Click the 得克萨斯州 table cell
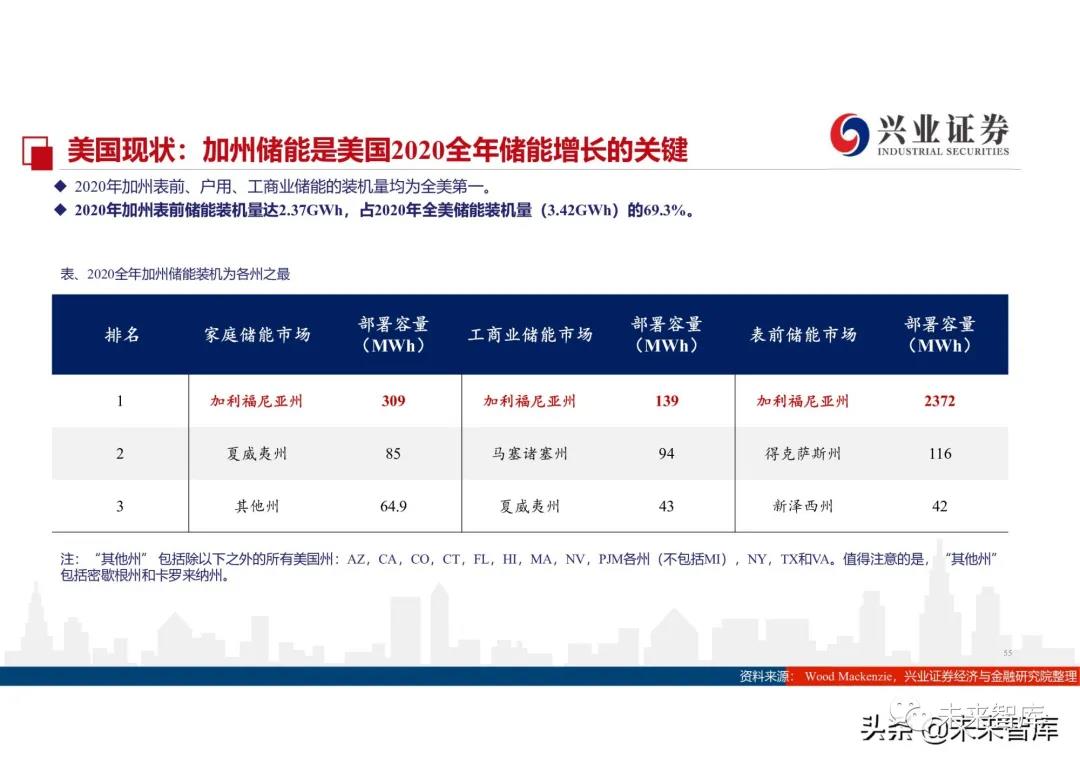This screenshot has width=1080, height=764. click(x=803, y=454)
